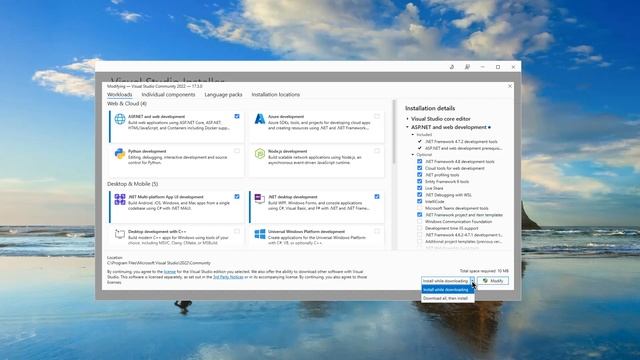Uncheck the IntelliCode option
The width and height of the screenshot is (640, 360).
click(420, 201)
